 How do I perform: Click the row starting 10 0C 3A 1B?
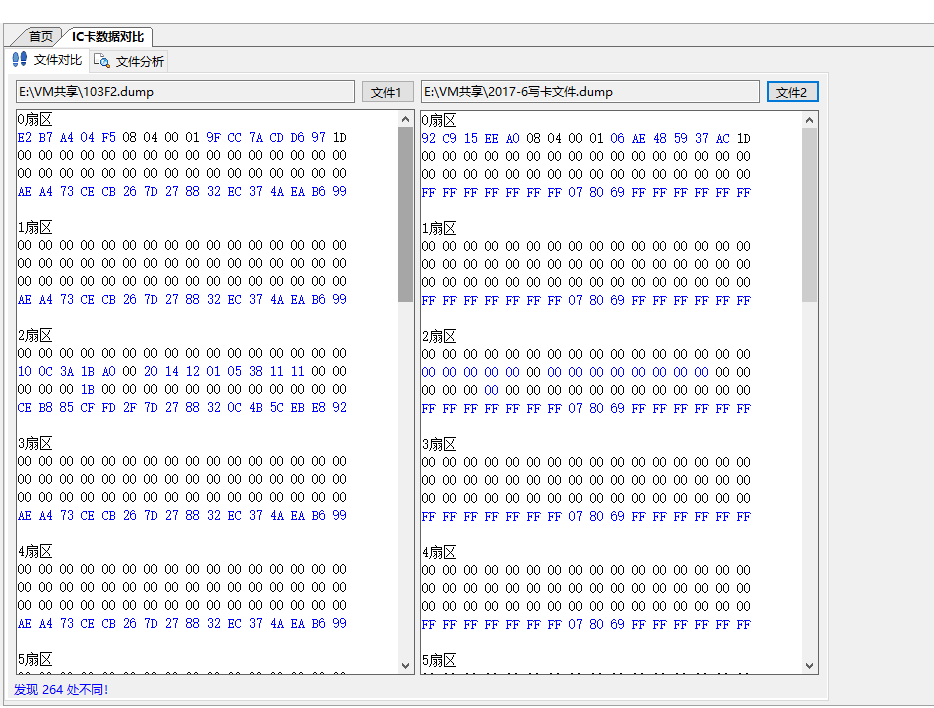pyautogui.click(x=182, y=372)
